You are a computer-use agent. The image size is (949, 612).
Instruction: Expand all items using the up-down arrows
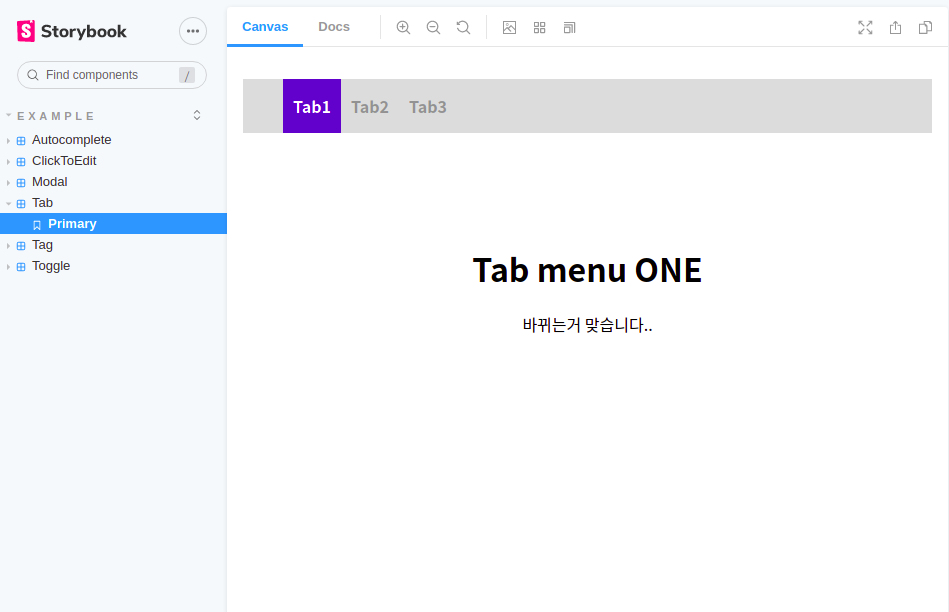pyautogui.click(x=197, y=115)
